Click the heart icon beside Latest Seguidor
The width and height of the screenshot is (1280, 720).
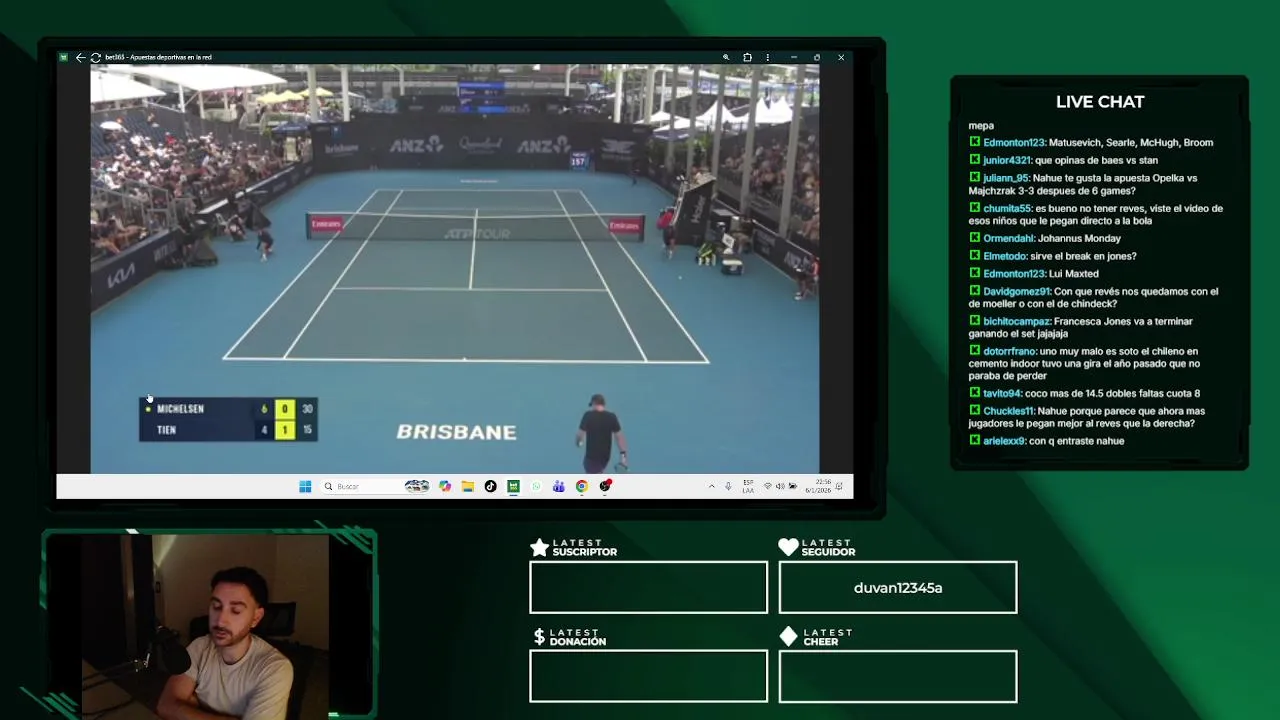788,547
